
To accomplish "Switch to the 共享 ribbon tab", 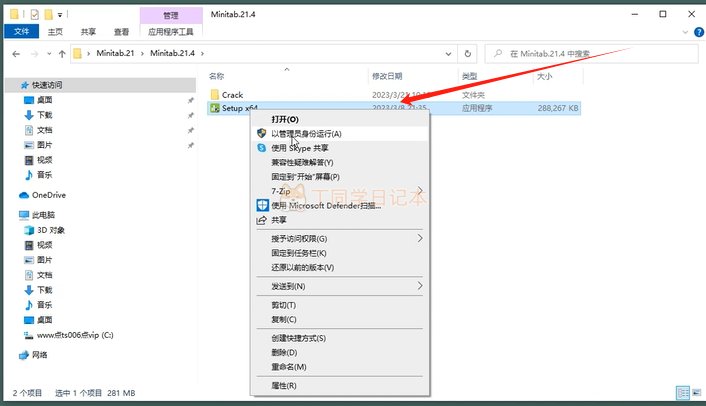I will tap(88, 32).
